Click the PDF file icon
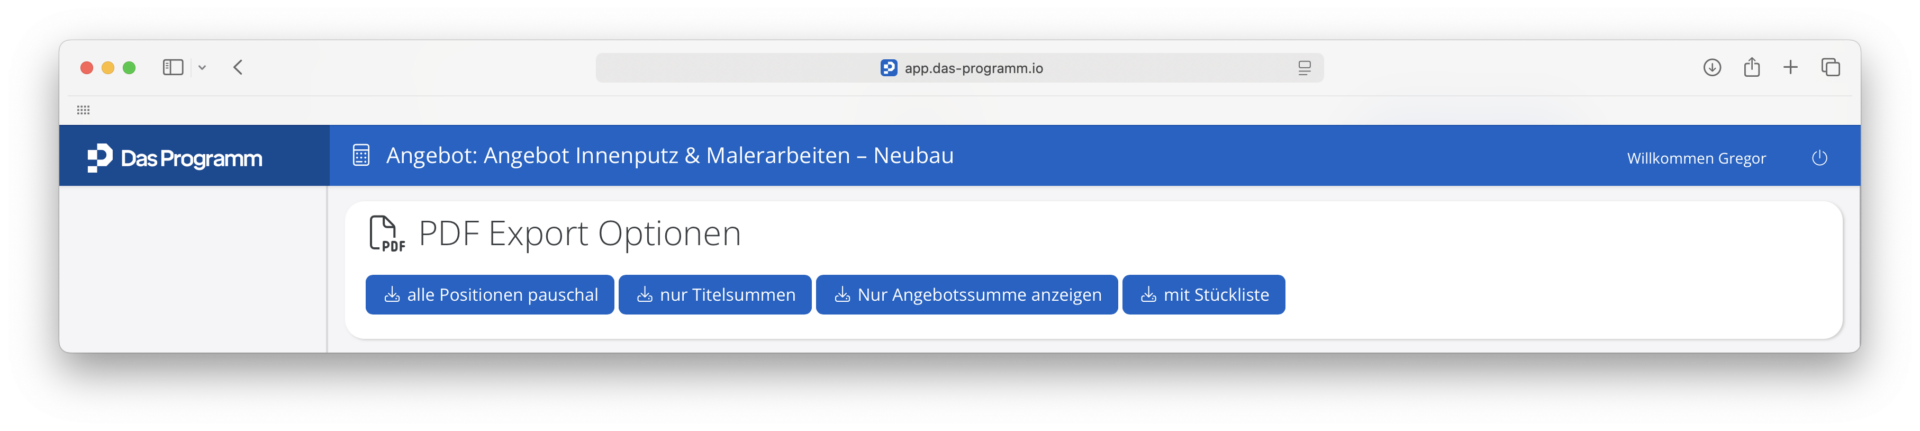 387,234
